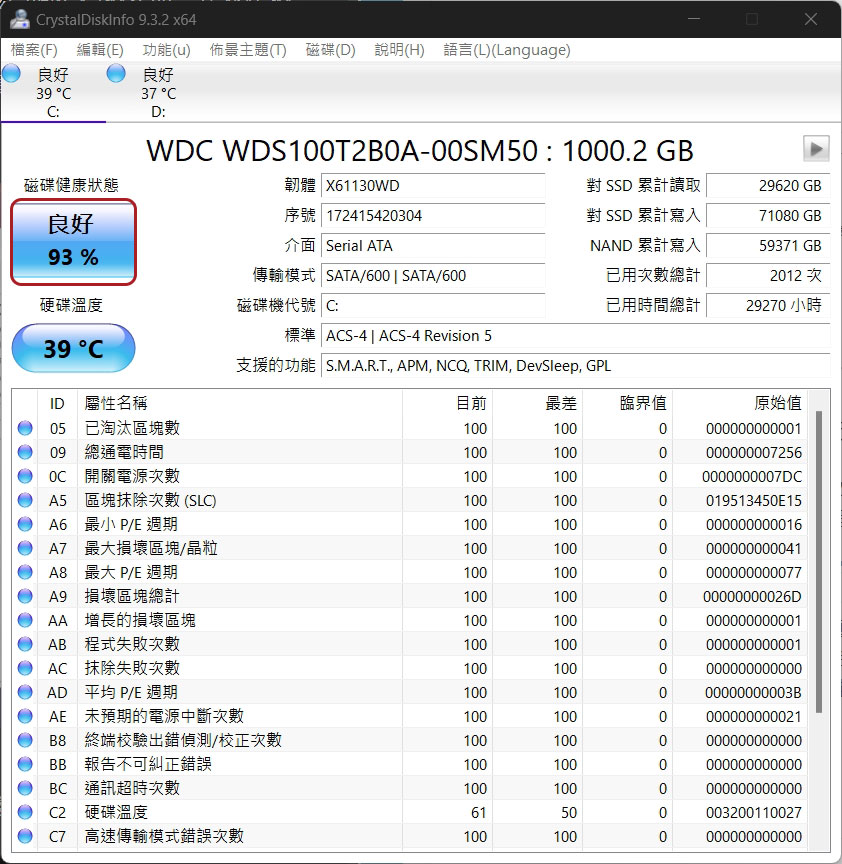
Task: Click the total reads value 29620 GB
Action: (x=768, y=186)
